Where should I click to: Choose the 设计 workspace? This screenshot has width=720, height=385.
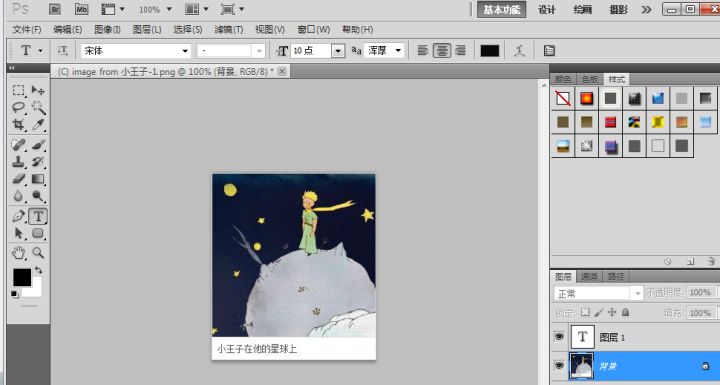[546, 10]
